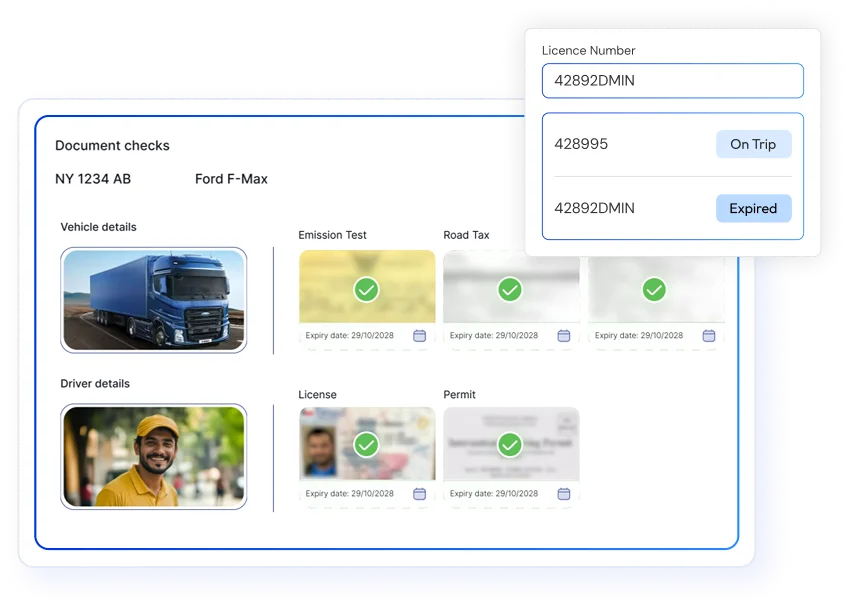Open calendar icon for License expiry
Screen dimensions: 850x609
(420, 494)
